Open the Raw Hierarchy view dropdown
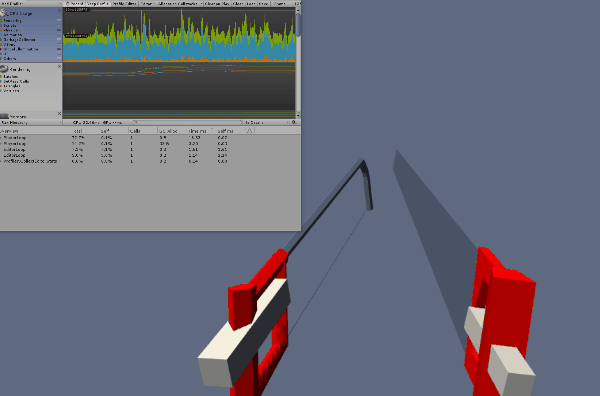The height and width of the screenshot is (396, 600). (x=31, y=122)
